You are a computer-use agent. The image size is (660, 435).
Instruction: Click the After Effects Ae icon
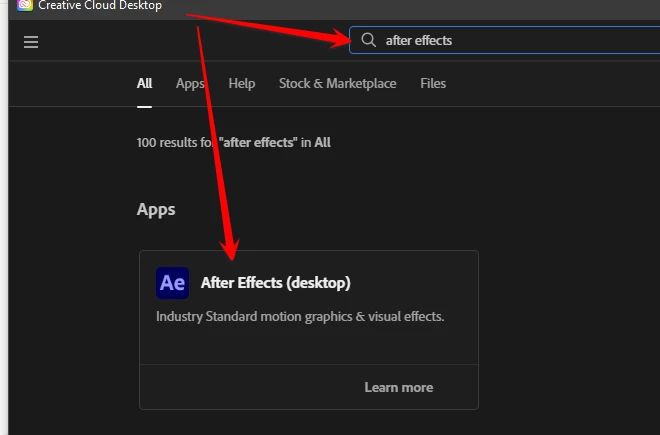pyautogui.click(x=172, y=283)
